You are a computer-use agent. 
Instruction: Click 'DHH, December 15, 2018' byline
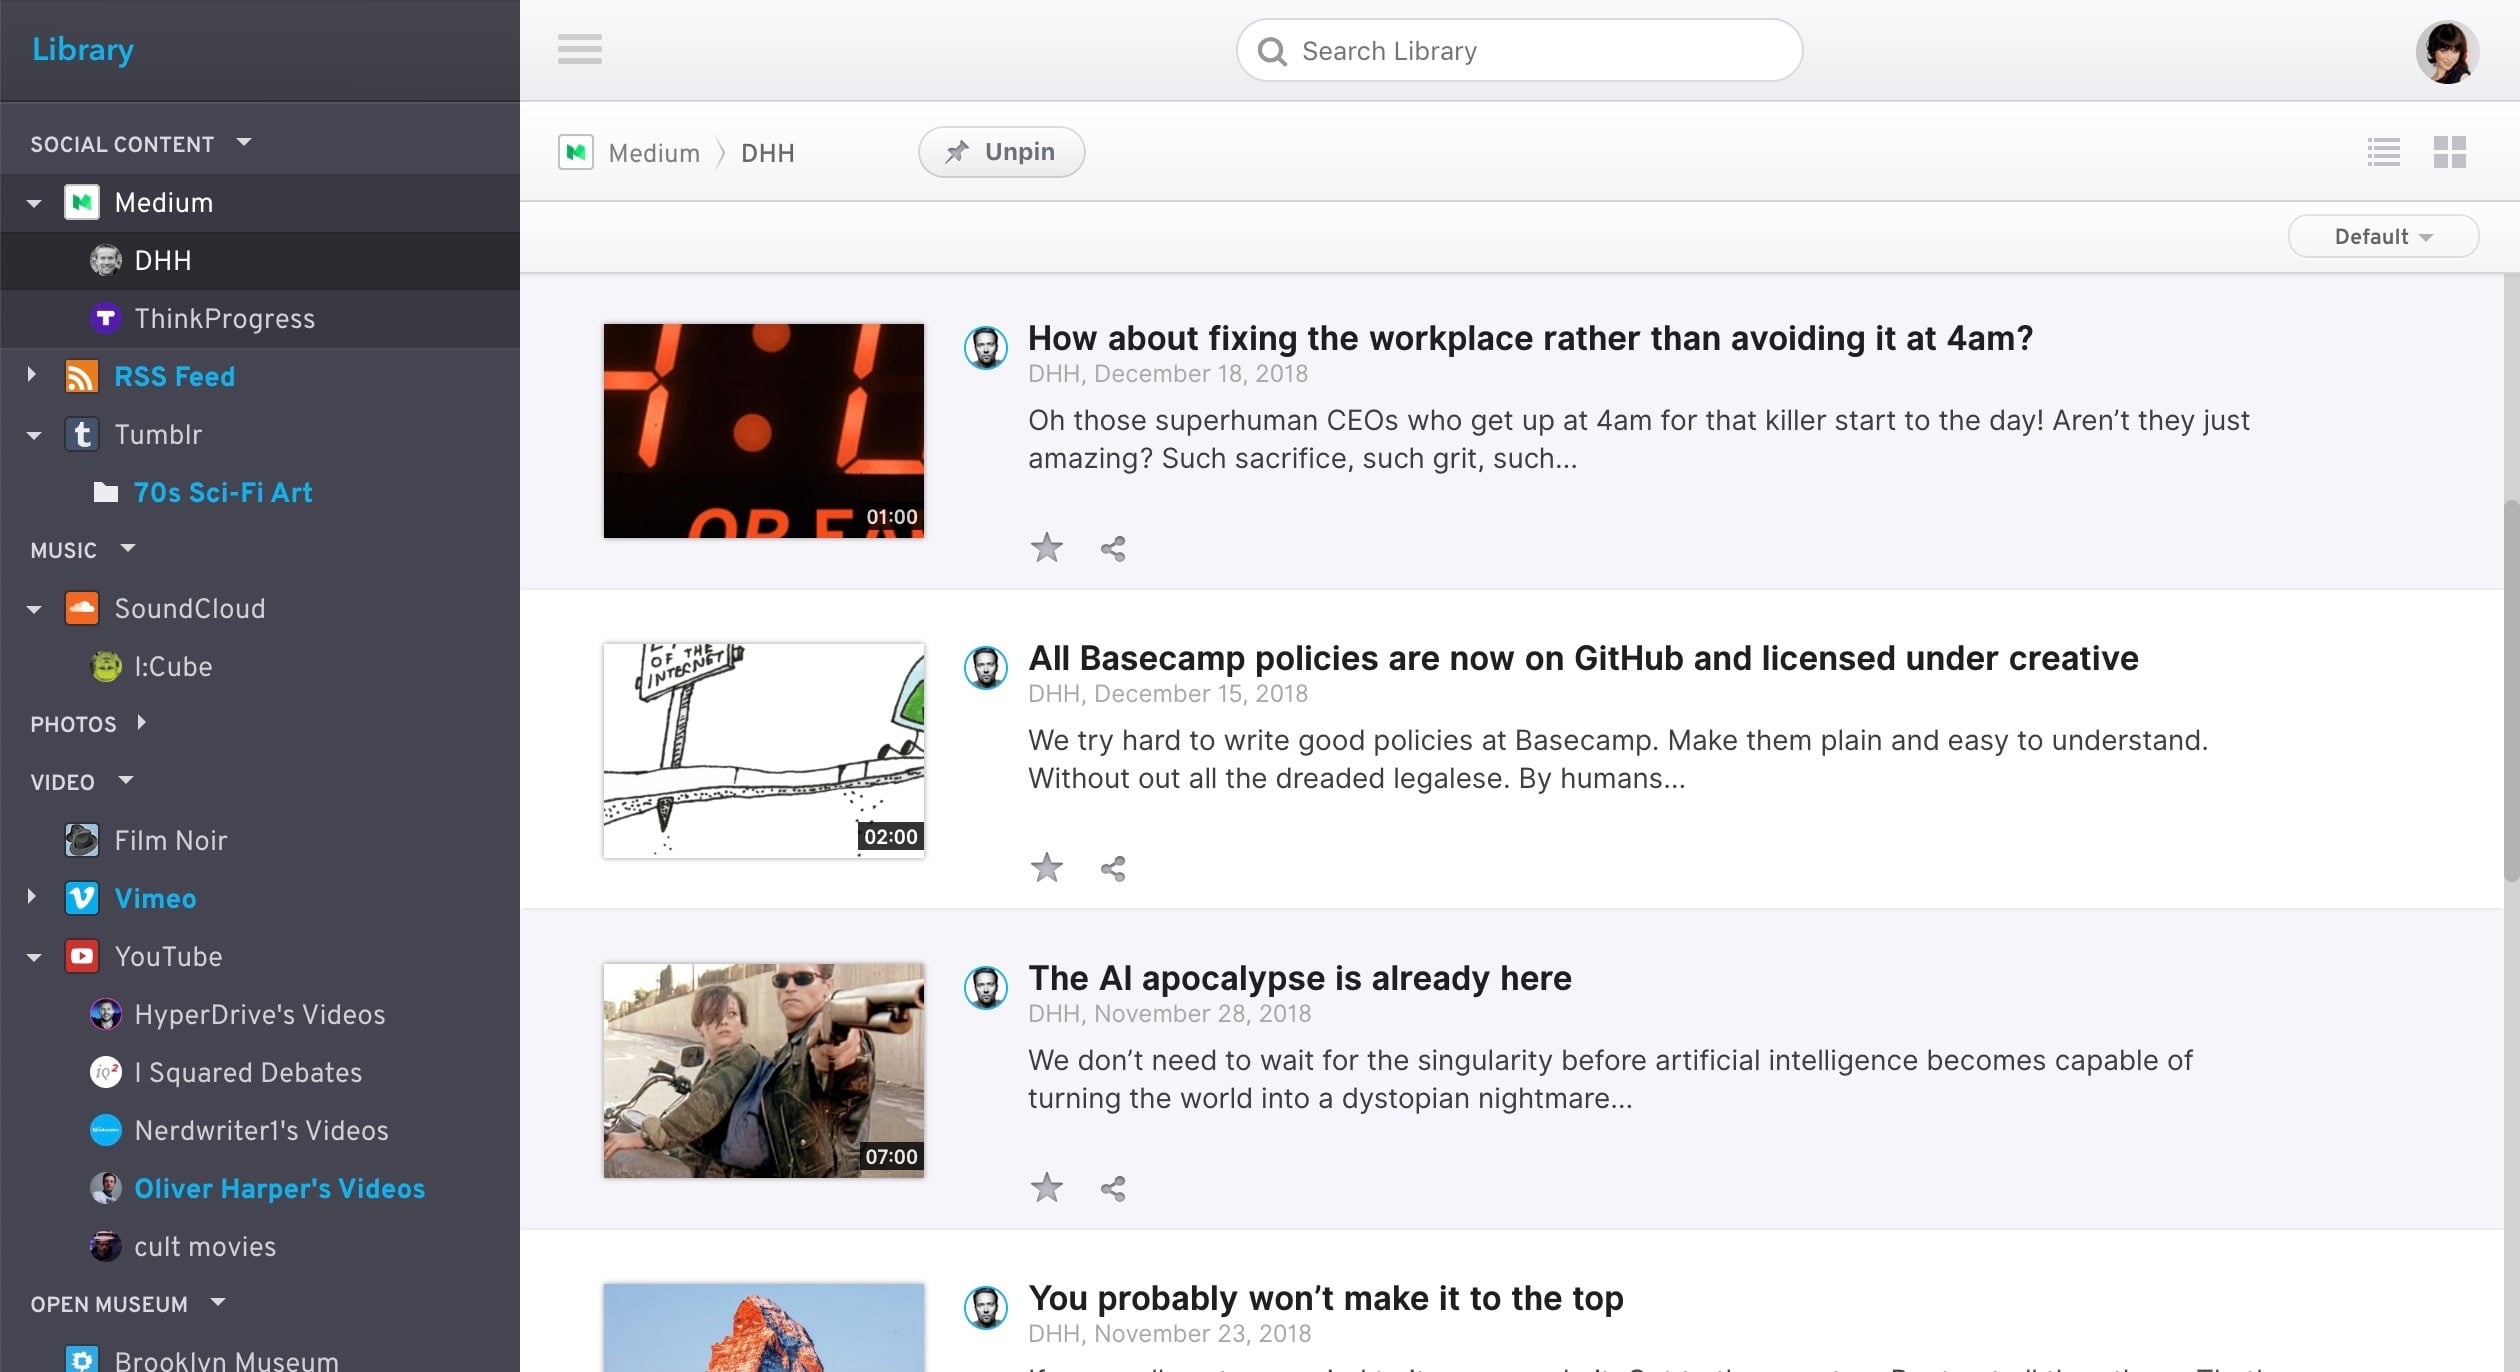tap(1168, 694)
